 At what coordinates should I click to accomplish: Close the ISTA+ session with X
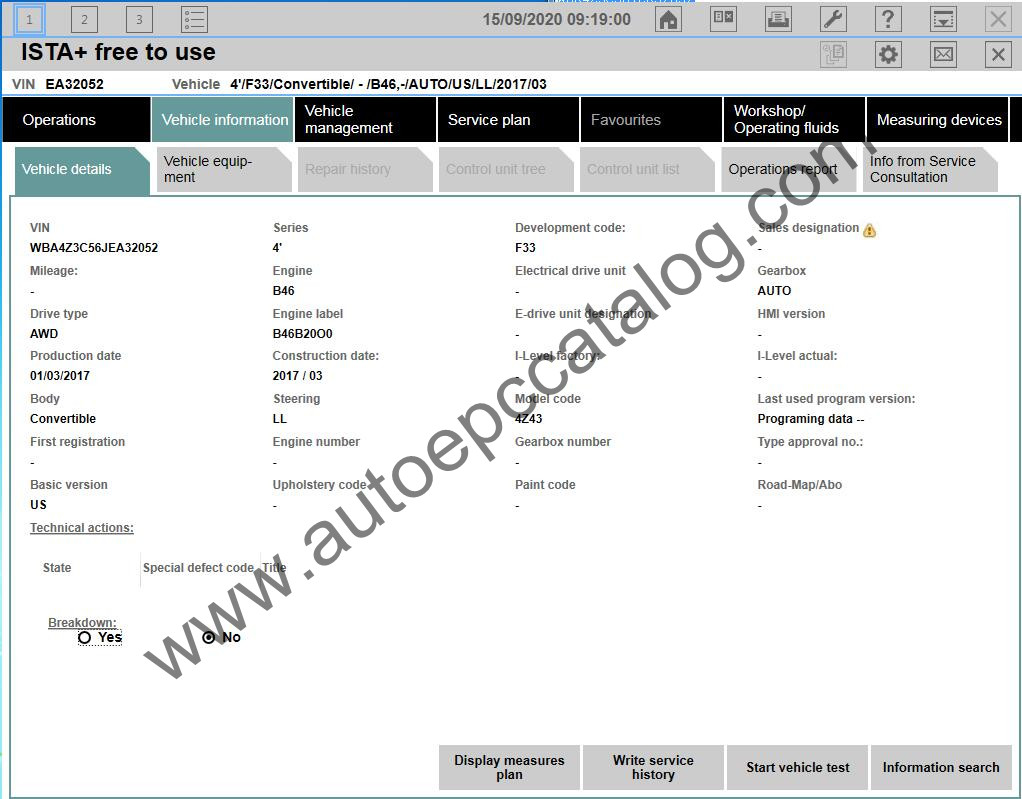point(998,54)
